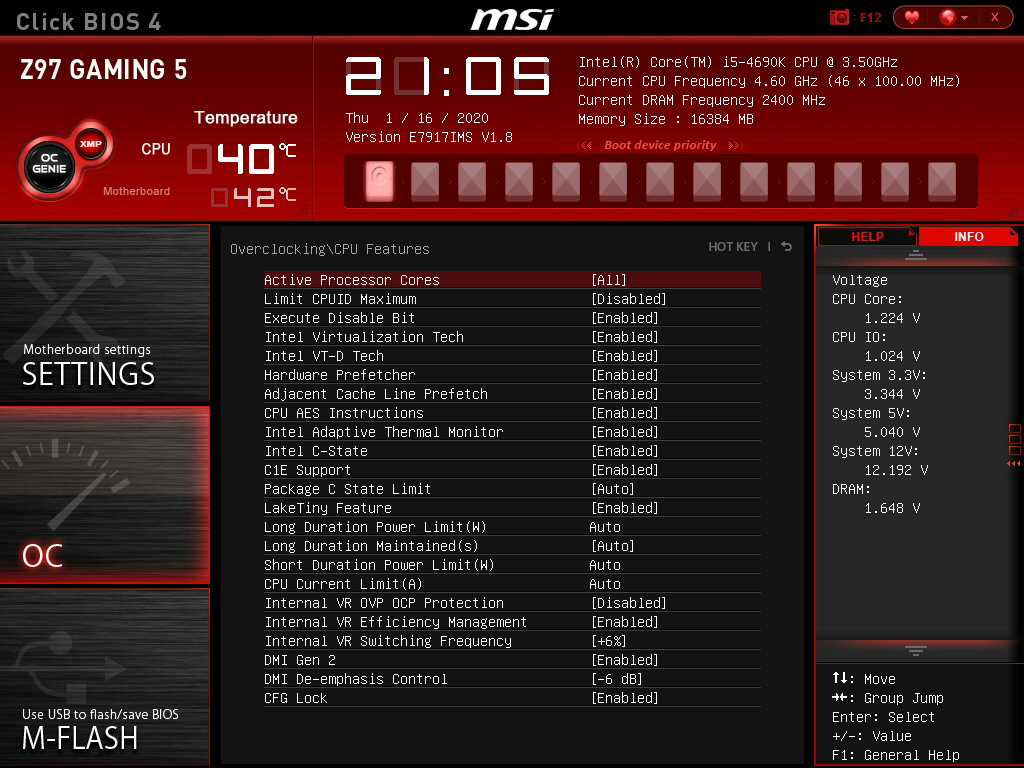Open the M-FLASH BIOS flash panel
This screenshot has width=1024, height=768.
(x=104, y=676)
